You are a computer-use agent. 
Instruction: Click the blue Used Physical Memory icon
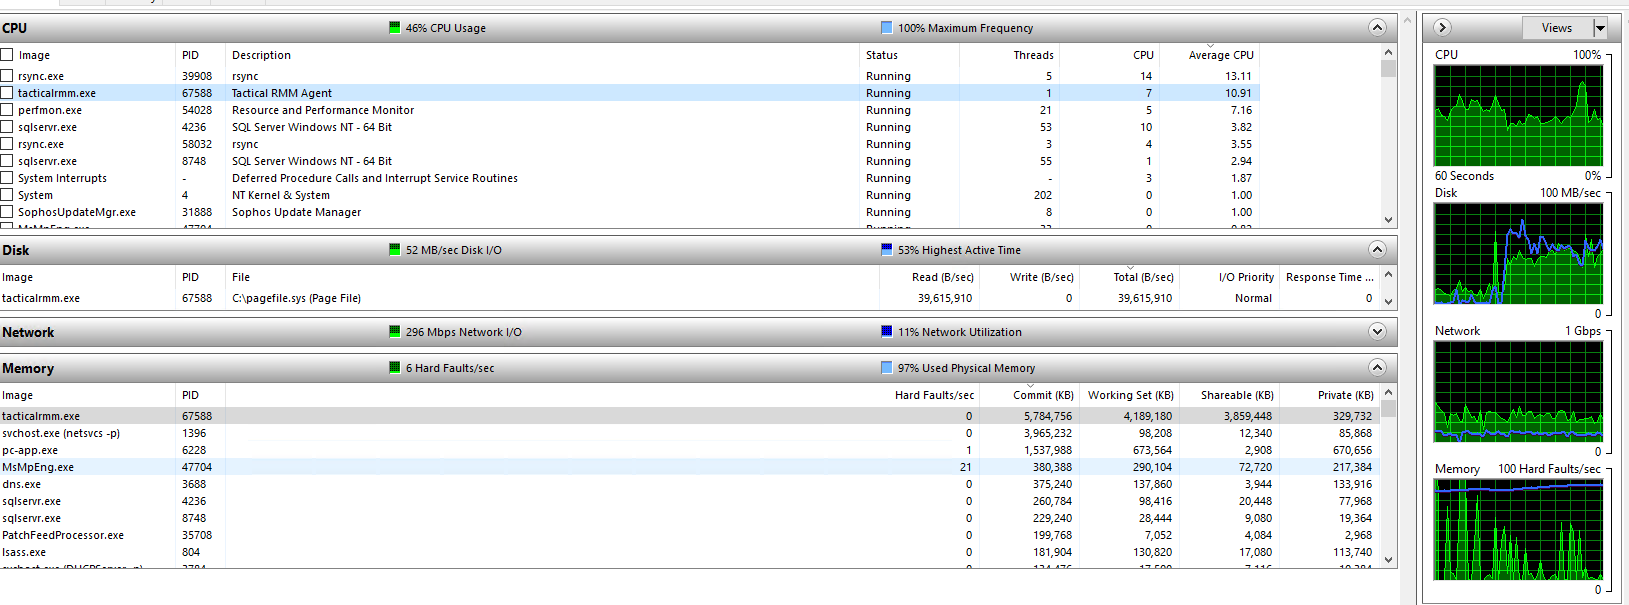(886, 368)
